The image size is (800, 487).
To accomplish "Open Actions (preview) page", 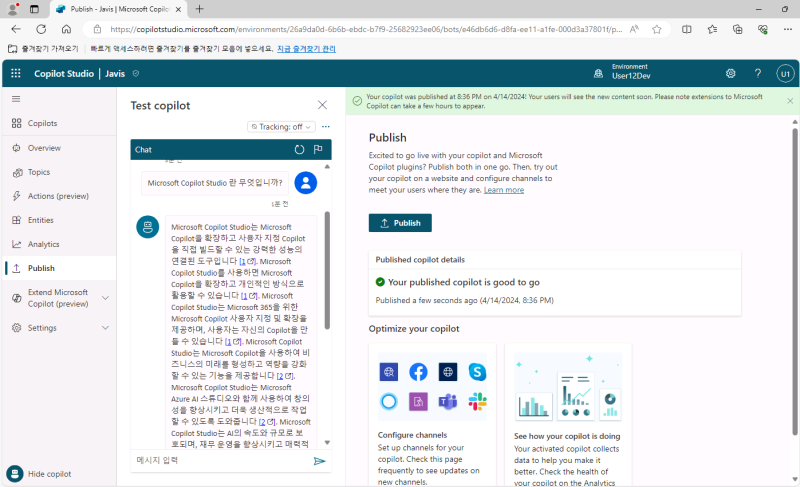I will 59,196.
